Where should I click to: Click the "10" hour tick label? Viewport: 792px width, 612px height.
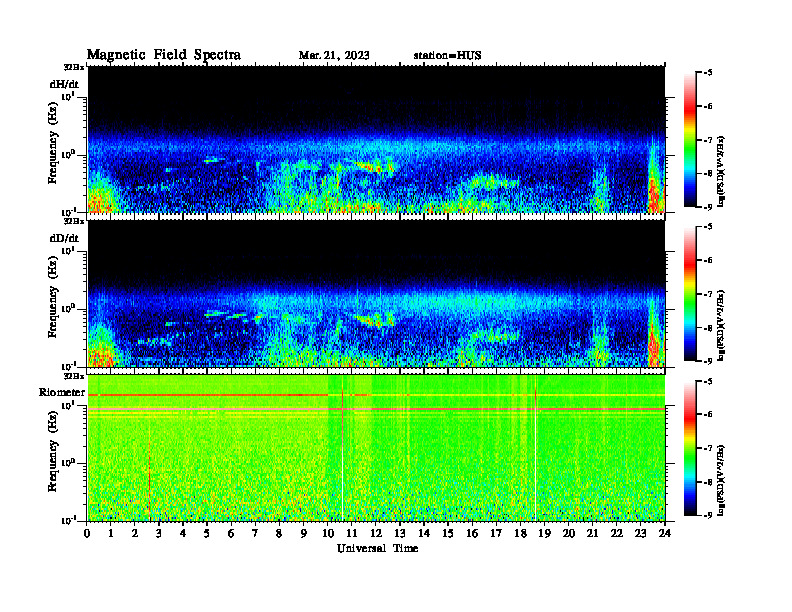pyautogui.click(x=328, y=533)
